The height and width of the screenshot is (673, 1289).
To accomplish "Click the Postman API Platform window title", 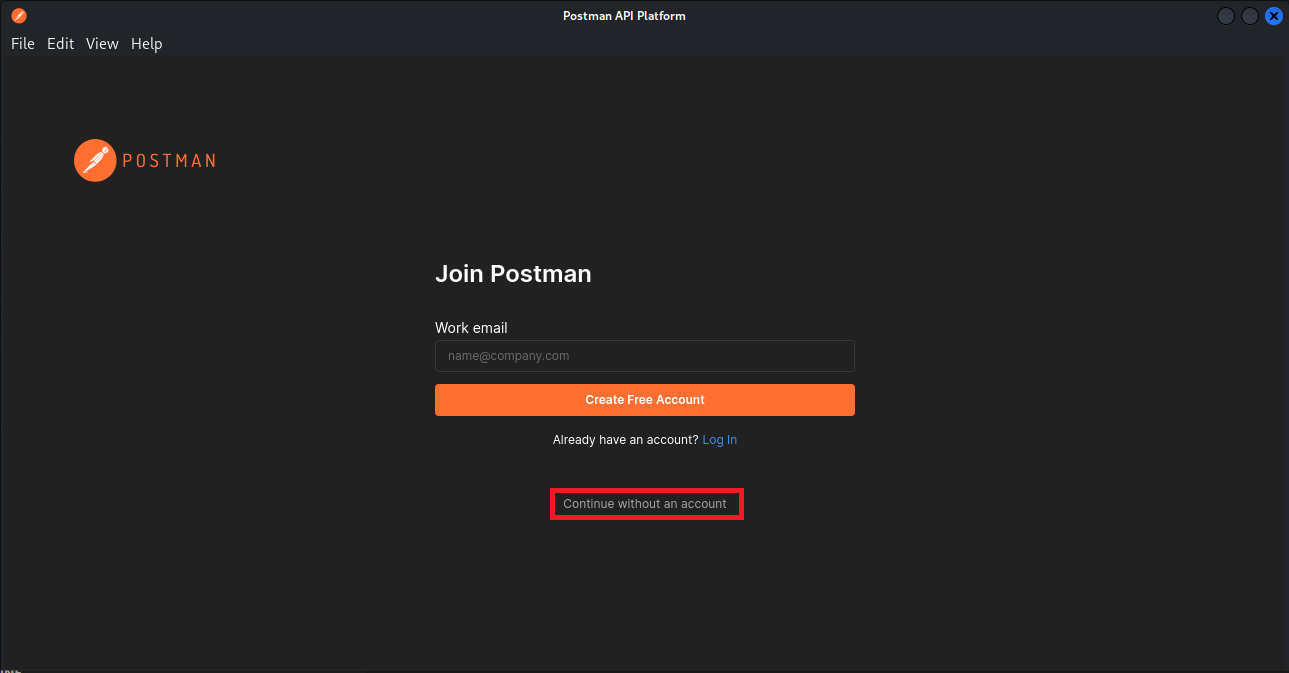I will (624, 16).
